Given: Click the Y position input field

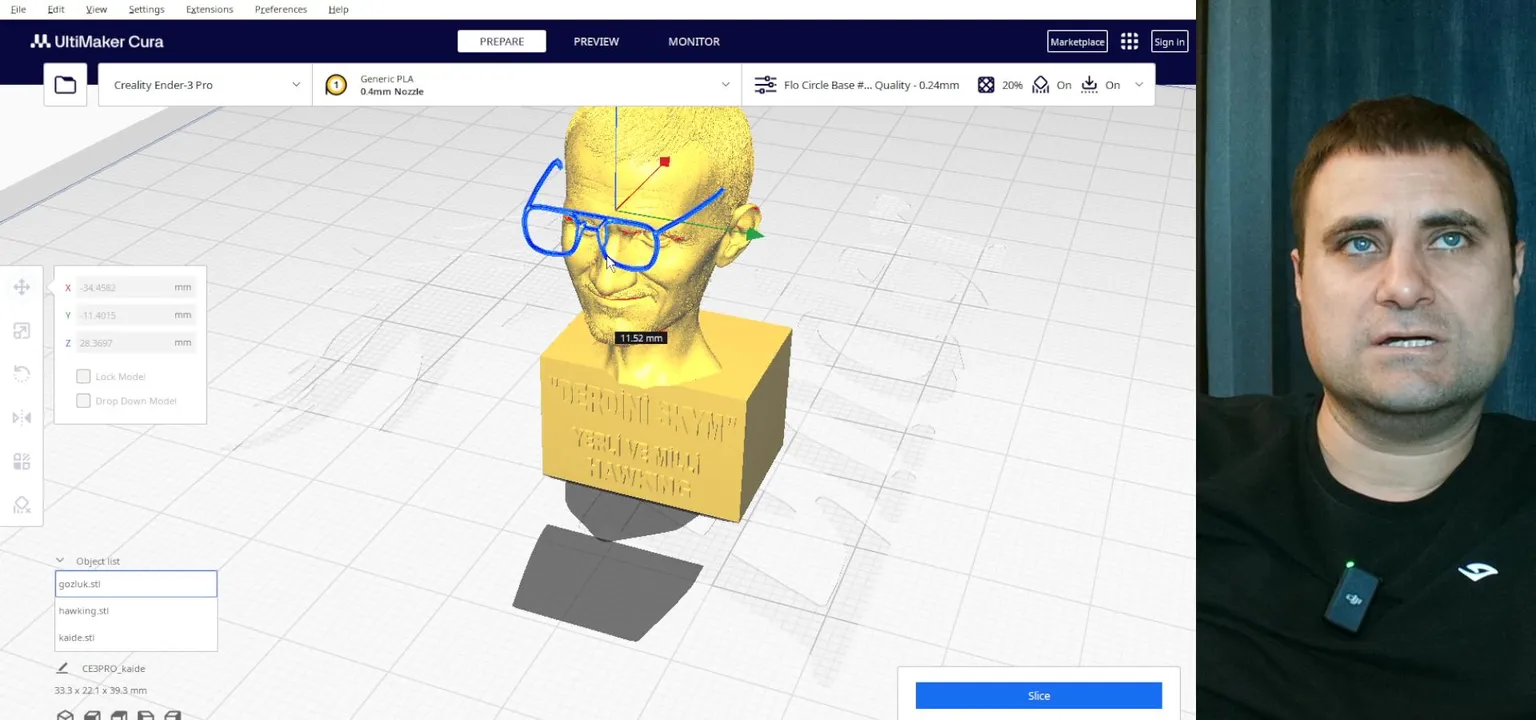Looking at the screenshot, I should 134,315.
